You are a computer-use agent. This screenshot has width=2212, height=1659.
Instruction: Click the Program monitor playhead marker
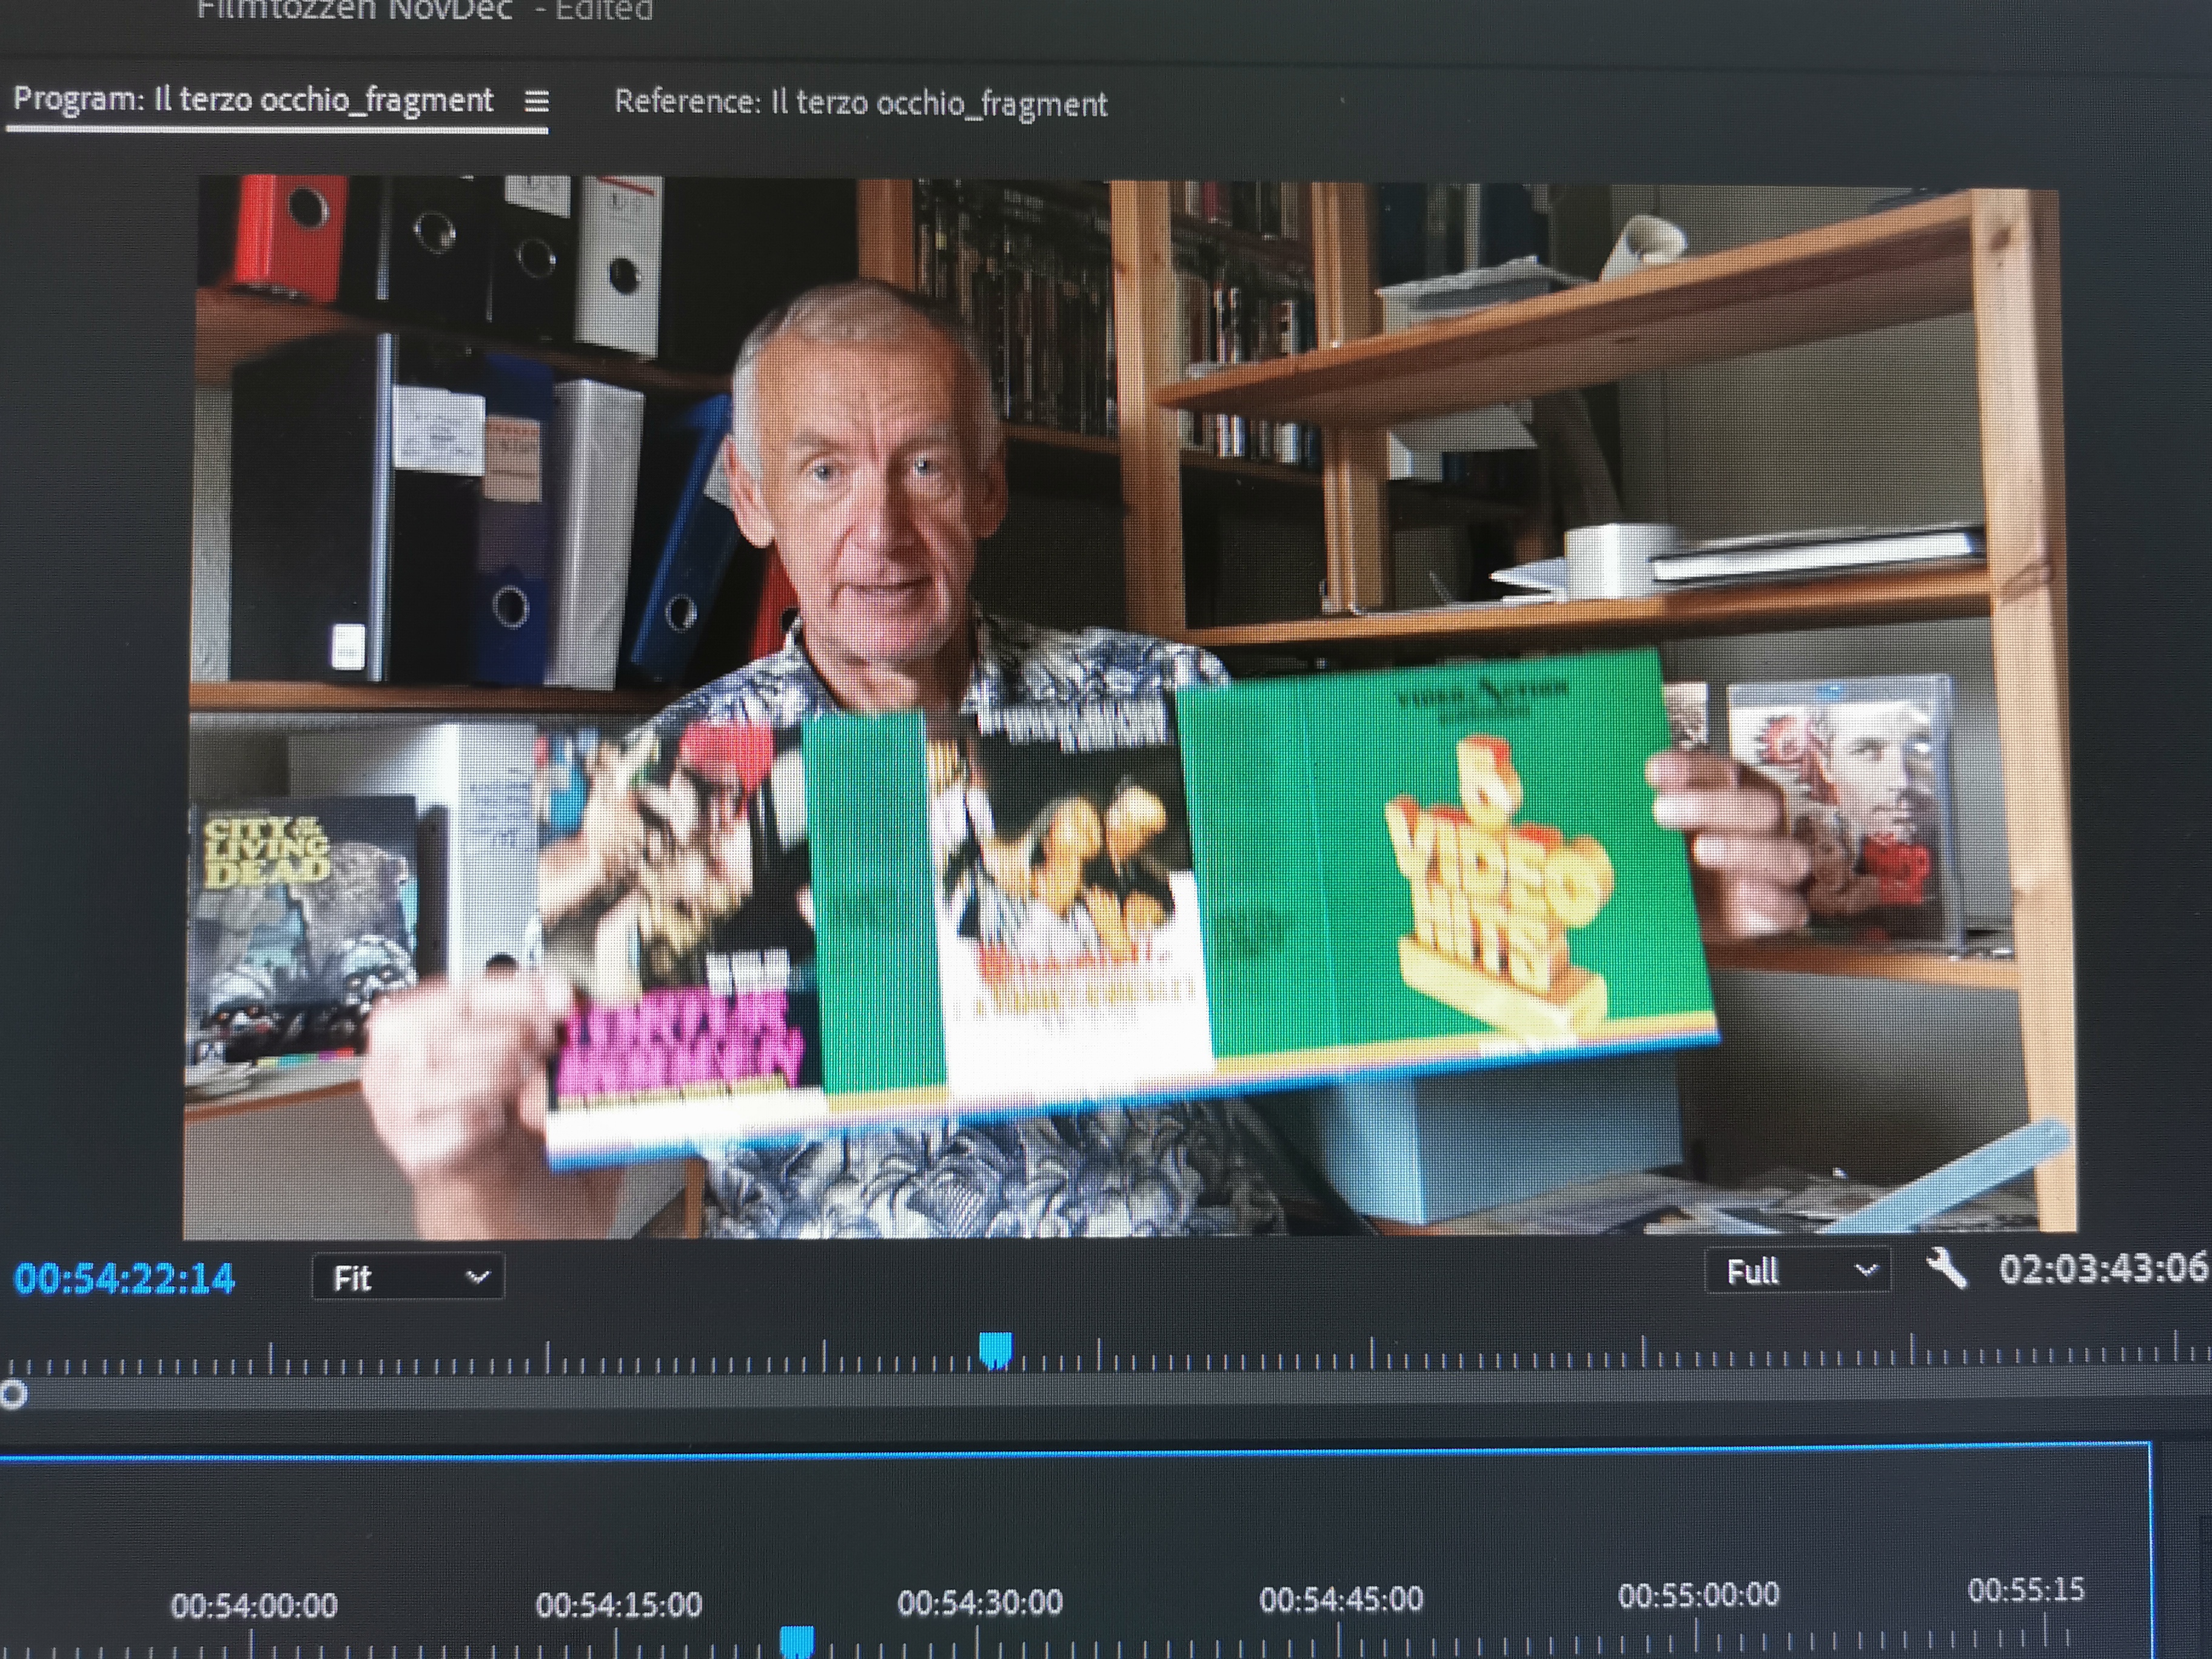(x=994, y=1350)
